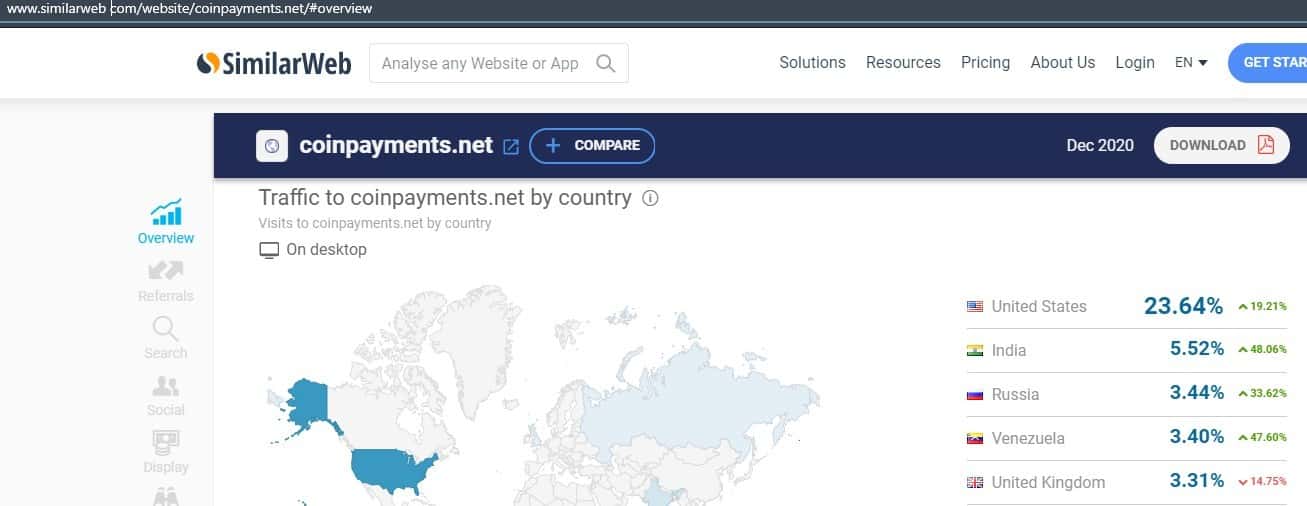Viewport: 1307px width, 506px height.
Task: Open the EN language dropdown
Action: (x=1191, y=62)
